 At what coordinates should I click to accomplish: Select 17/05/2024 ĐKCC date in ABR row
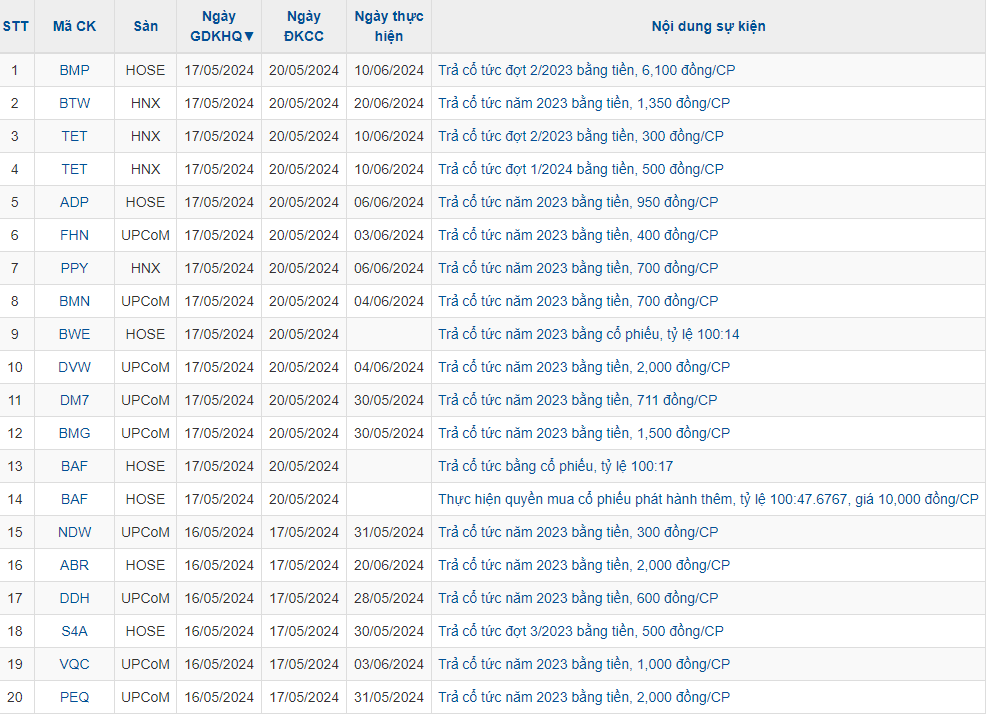point(304,566)
